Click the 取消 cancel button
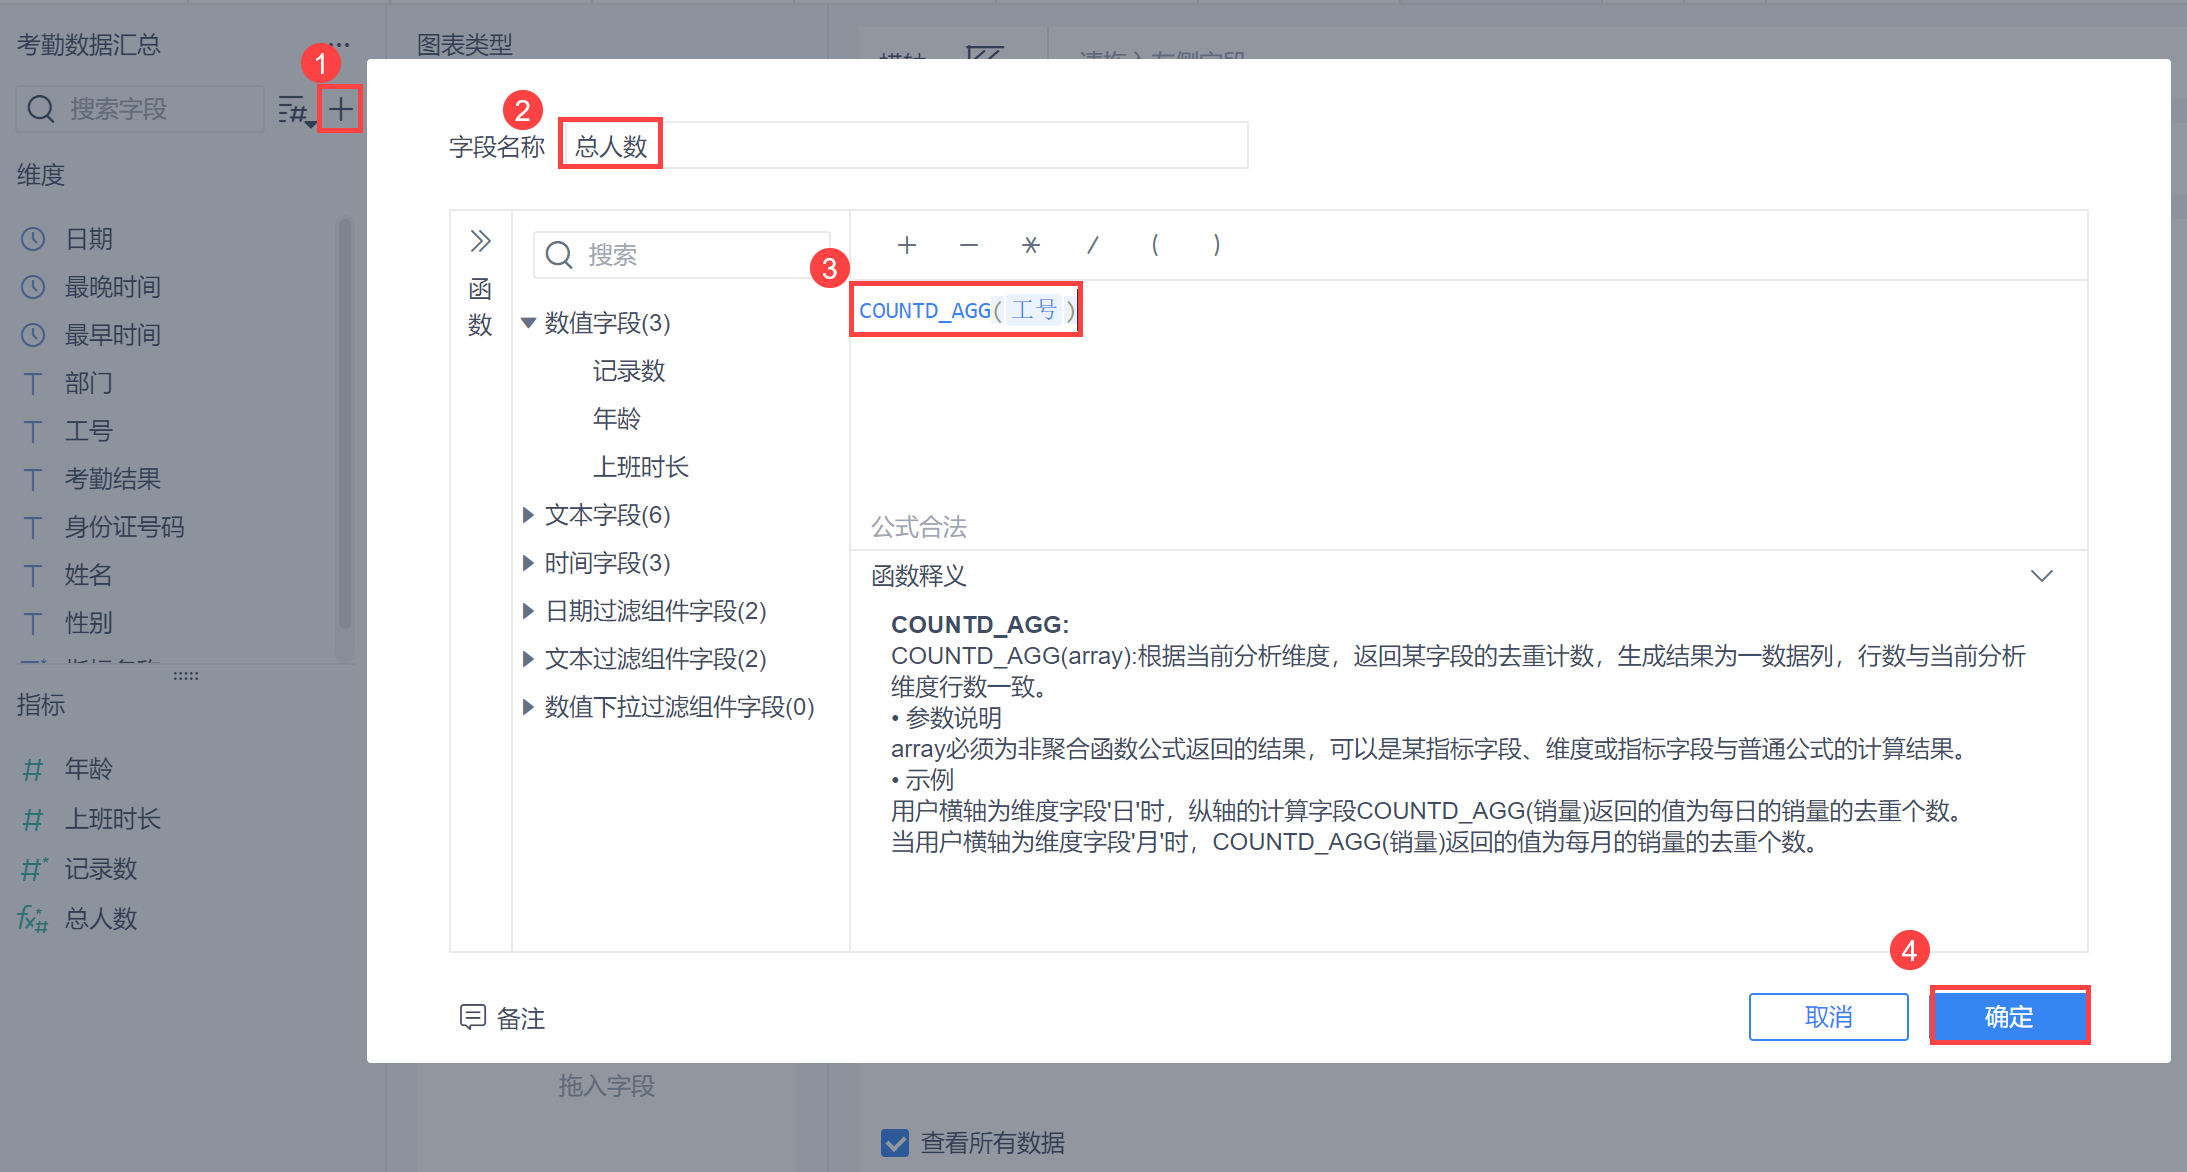This screenshot has height=1172, width=2187. pos(1828,1017)
